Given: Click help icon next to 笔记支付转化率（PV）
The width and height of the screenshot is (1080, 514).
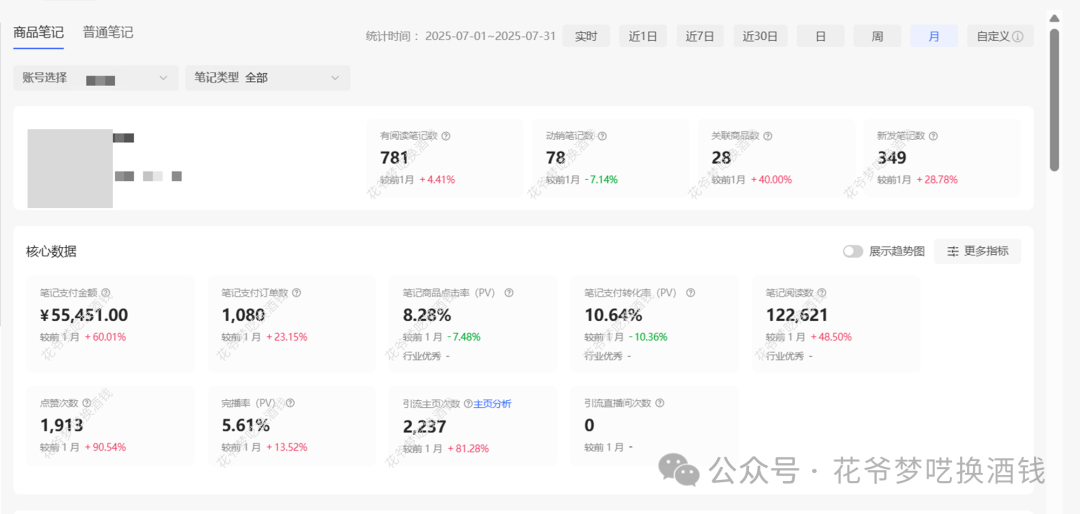Looking at the screenshot, I should tap(690, 293).
